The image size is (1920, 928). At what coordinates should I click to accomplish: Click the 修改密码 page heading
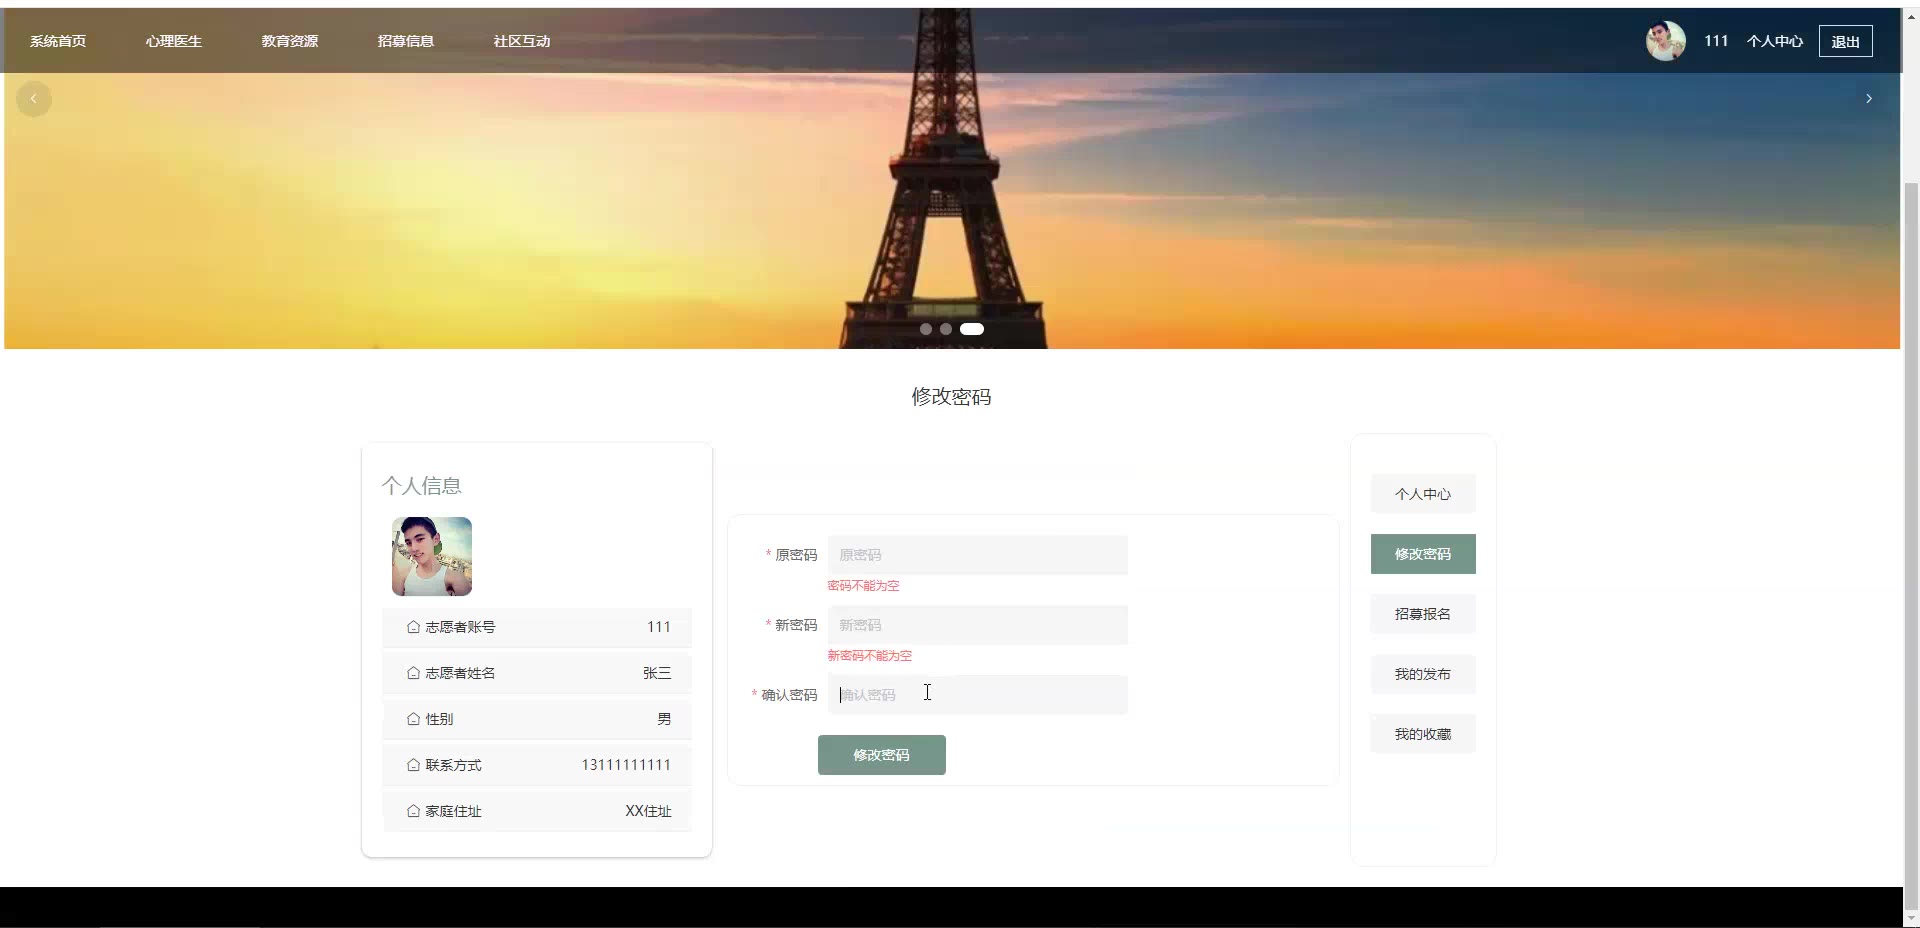point(951,397)
